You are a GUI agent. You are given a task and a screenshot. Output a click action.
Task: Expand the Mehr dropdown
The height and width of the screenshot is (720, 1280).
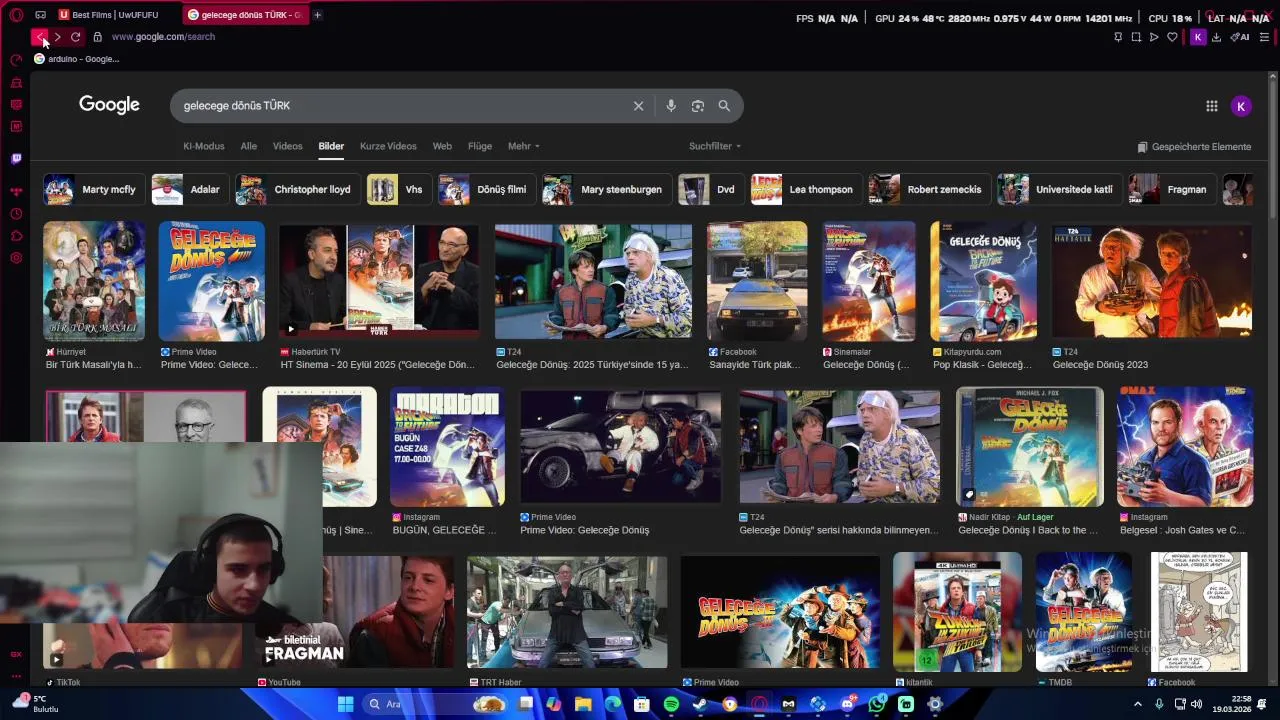pos(523,146)
